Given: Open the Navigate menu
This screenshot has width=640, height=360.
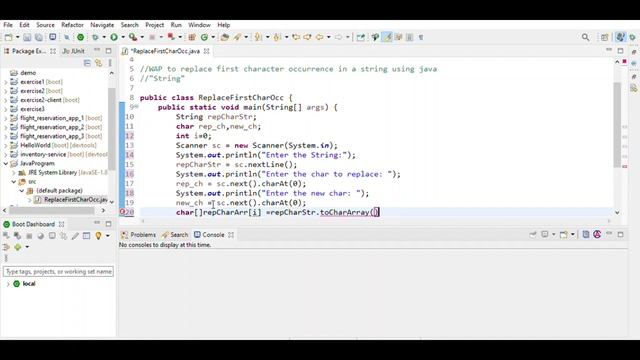Looking at the screenshot, I should coord(102,25).
